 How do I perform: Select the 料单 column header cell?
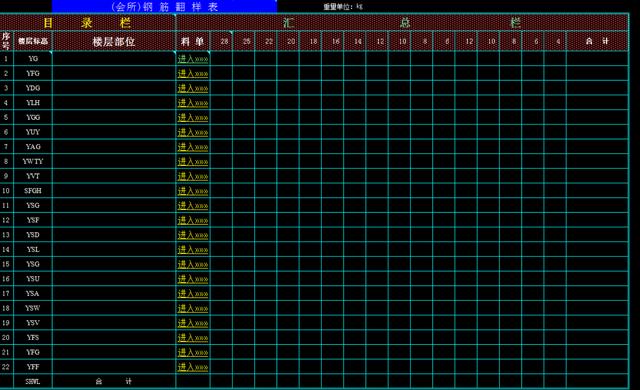click(x=193, y=41)
